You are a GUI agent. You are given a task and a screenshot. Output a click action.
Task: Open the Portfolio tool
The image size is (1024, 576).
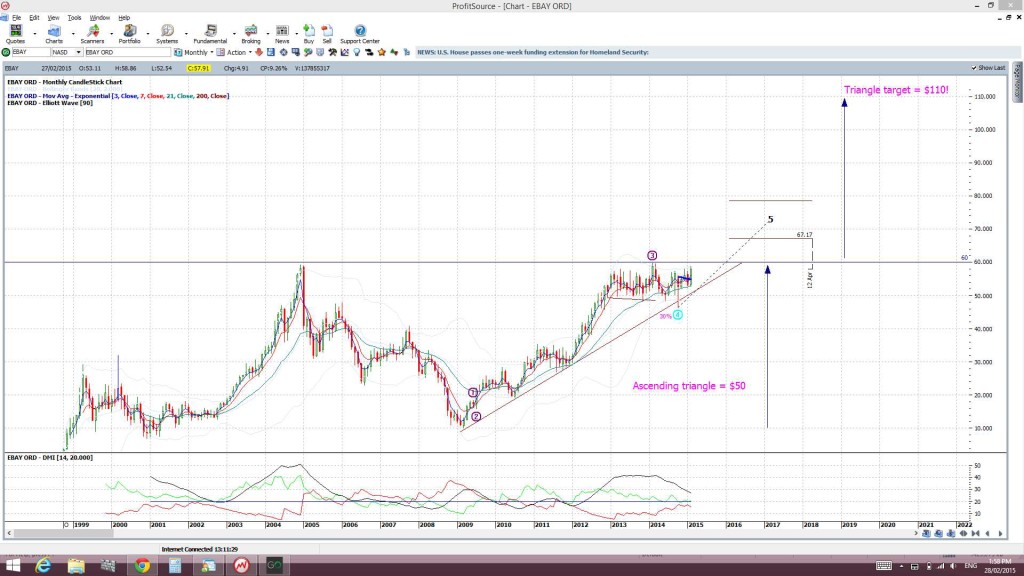tap(129, 34)
